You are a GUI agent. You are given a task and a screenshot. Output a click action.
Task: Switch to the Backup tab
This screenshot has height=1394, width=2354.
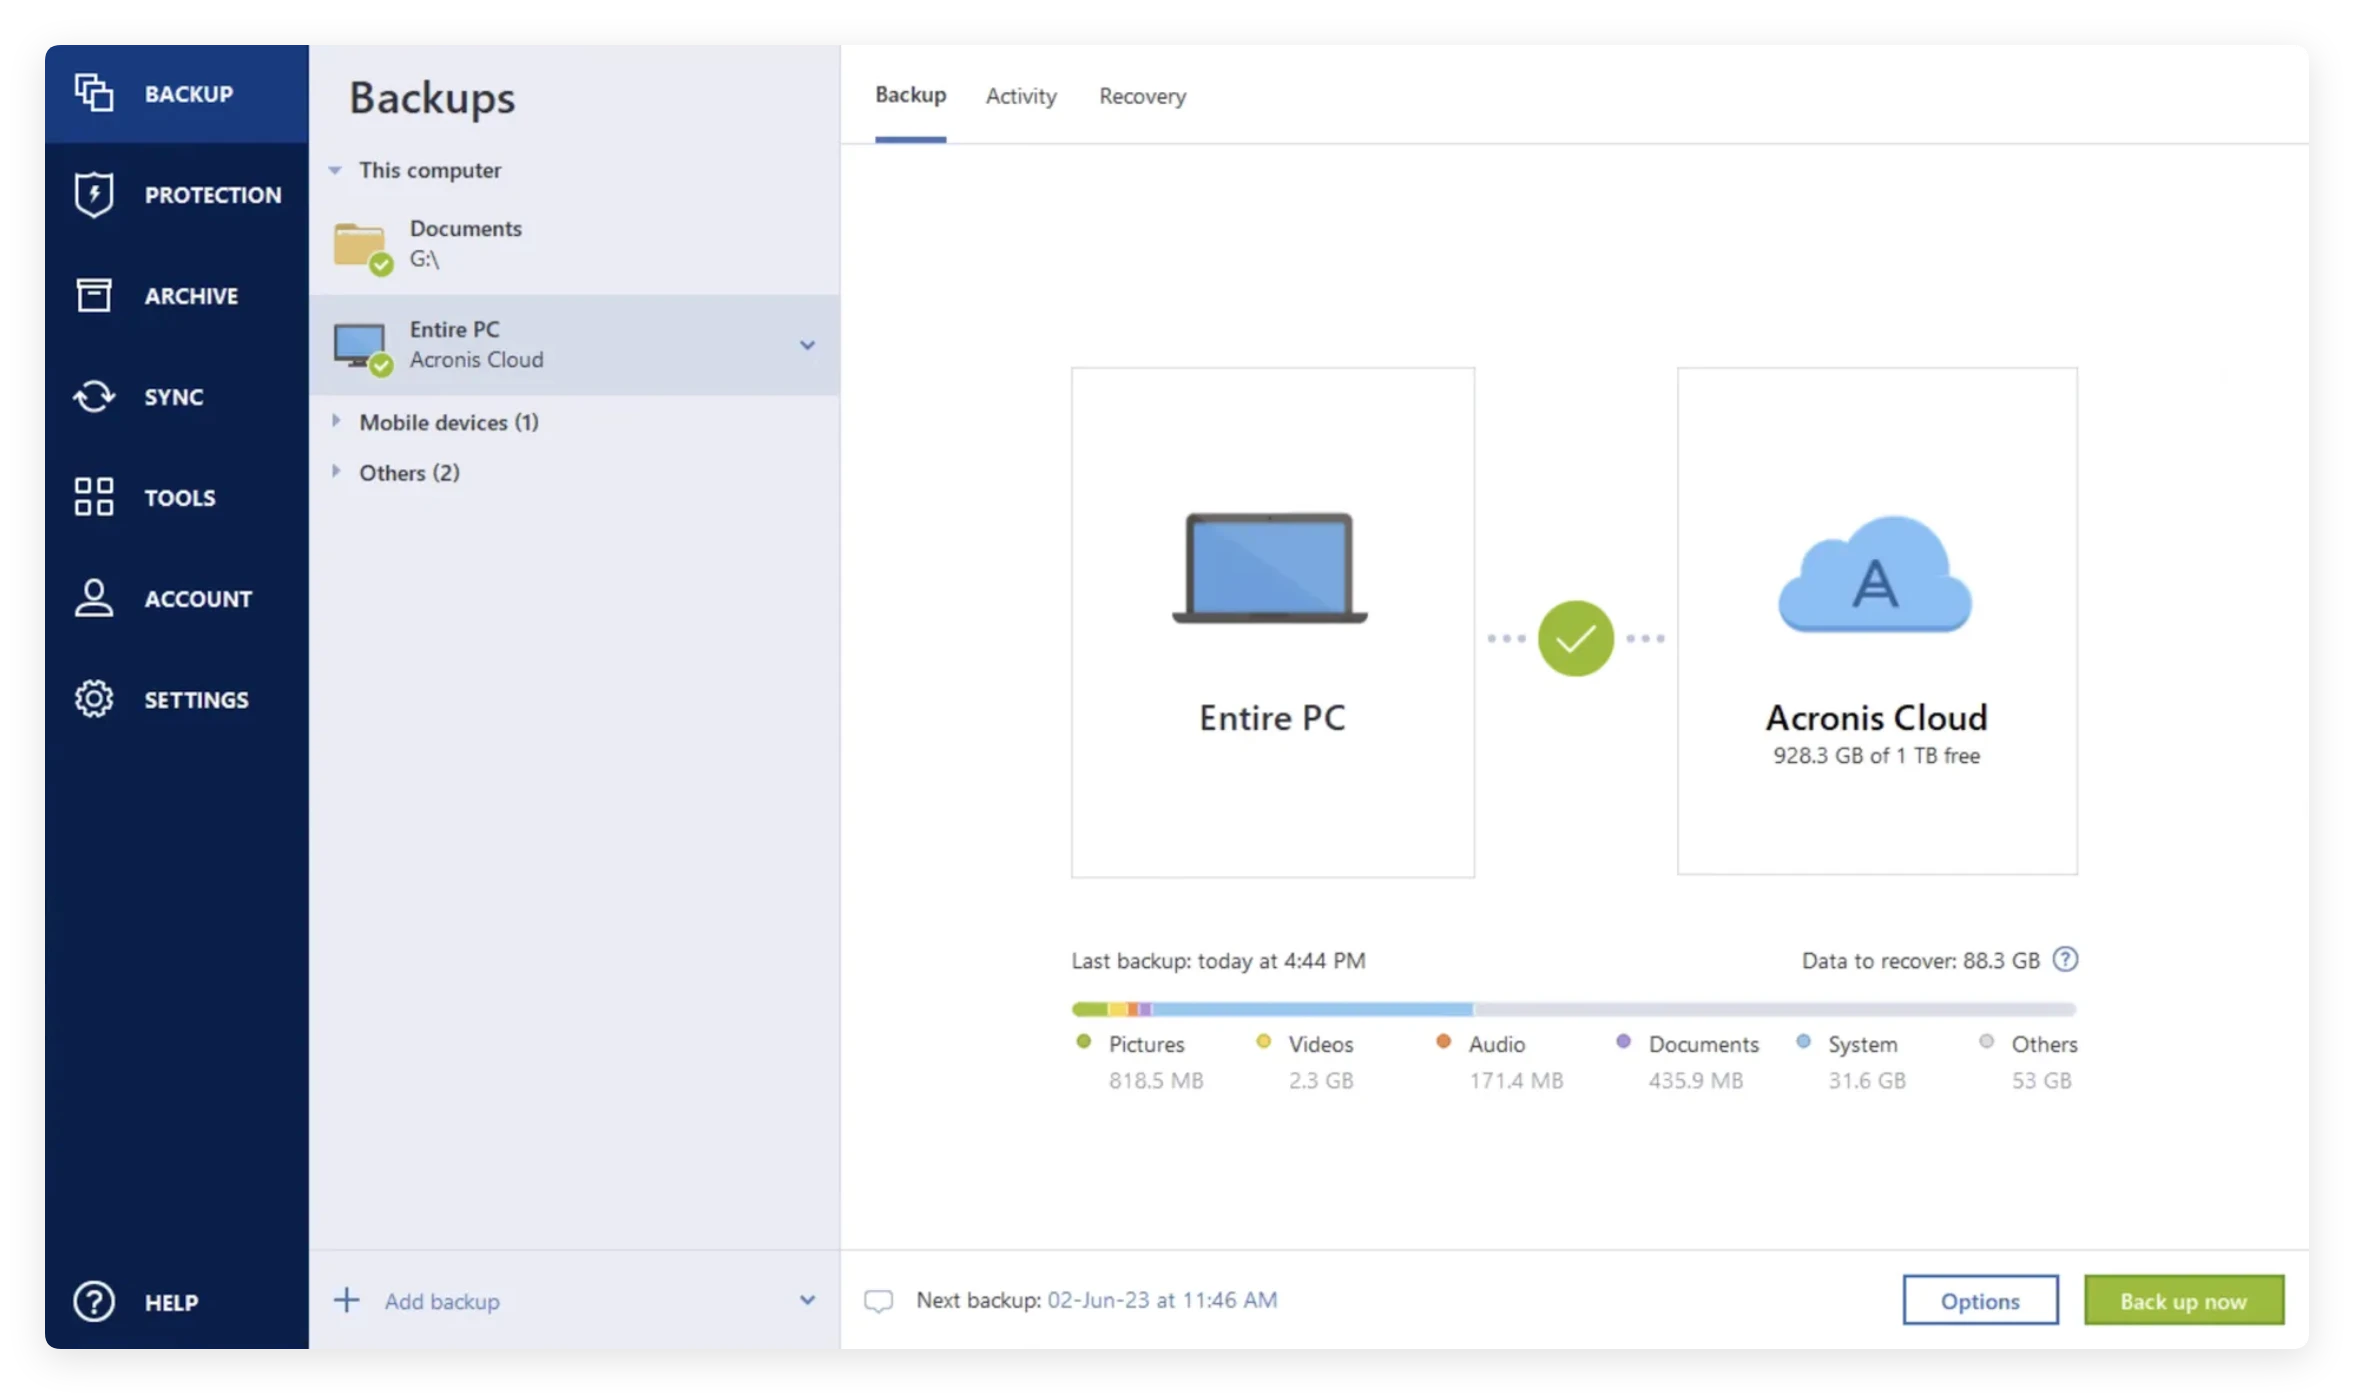pyautogui.click(x=910, y=95)
